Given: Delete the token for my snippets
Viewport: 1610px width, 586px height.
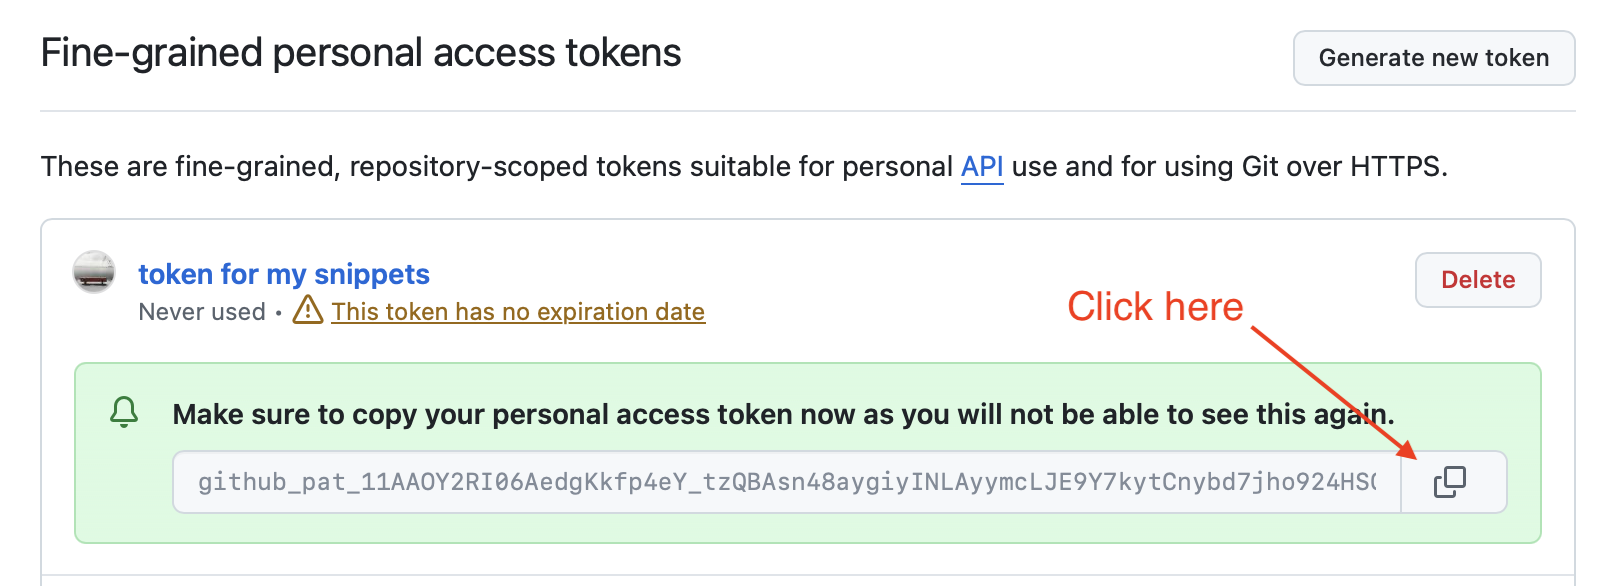Looking at the screenshot, I should (1477, 280).
